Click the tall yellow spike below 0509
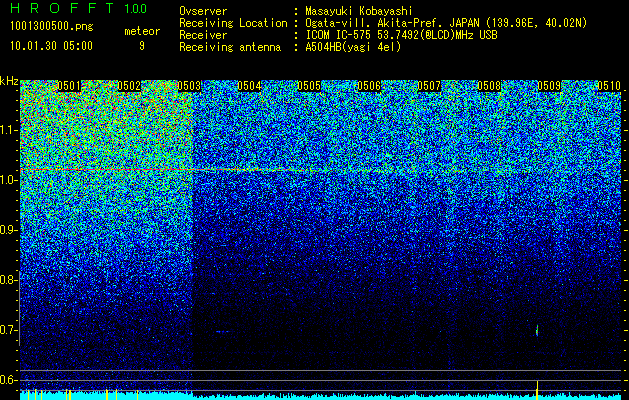The width and height of the screenshot is (629, 400). point(537,389)
